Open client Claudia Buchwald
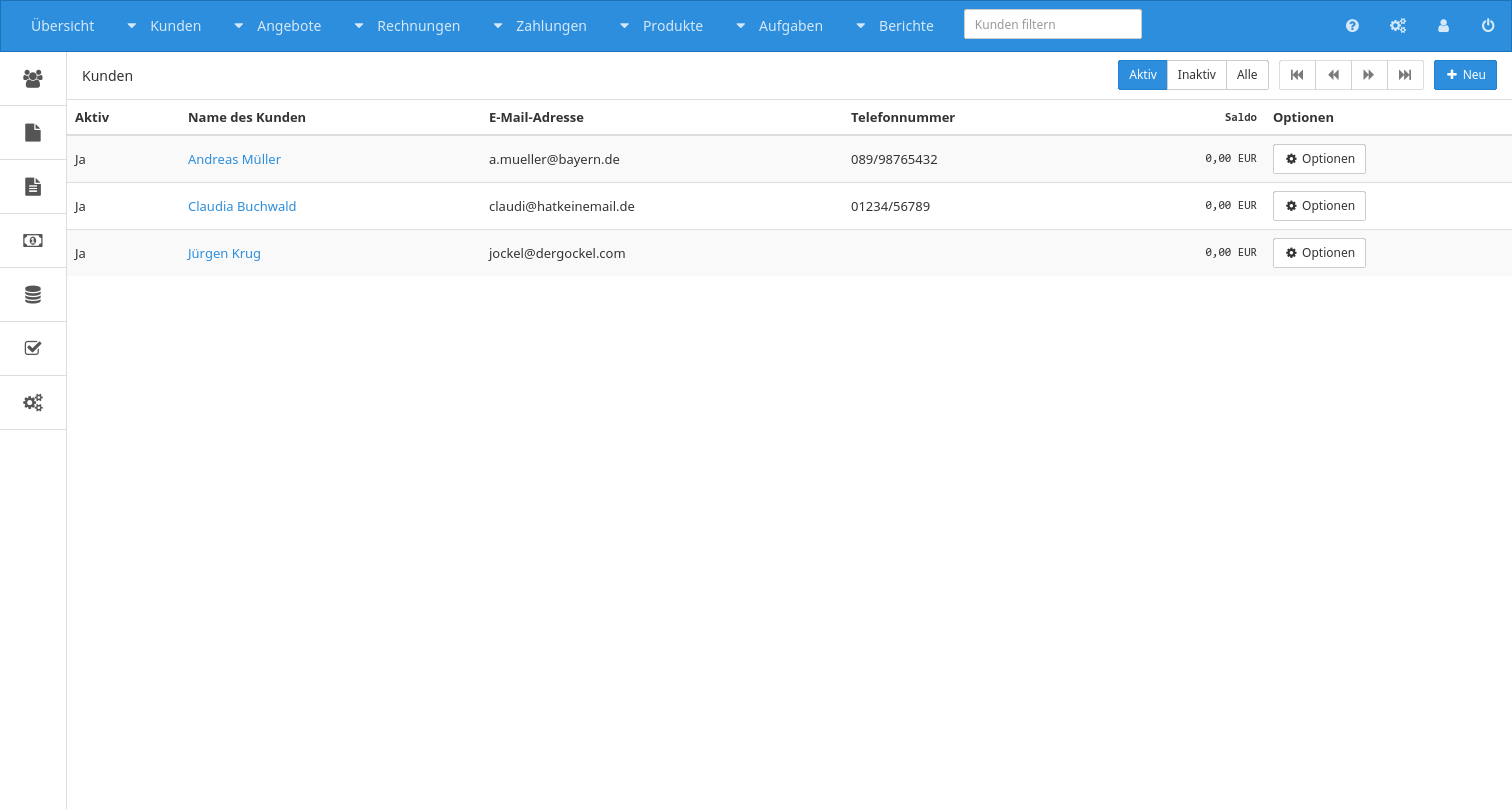 tap(242, 206)
